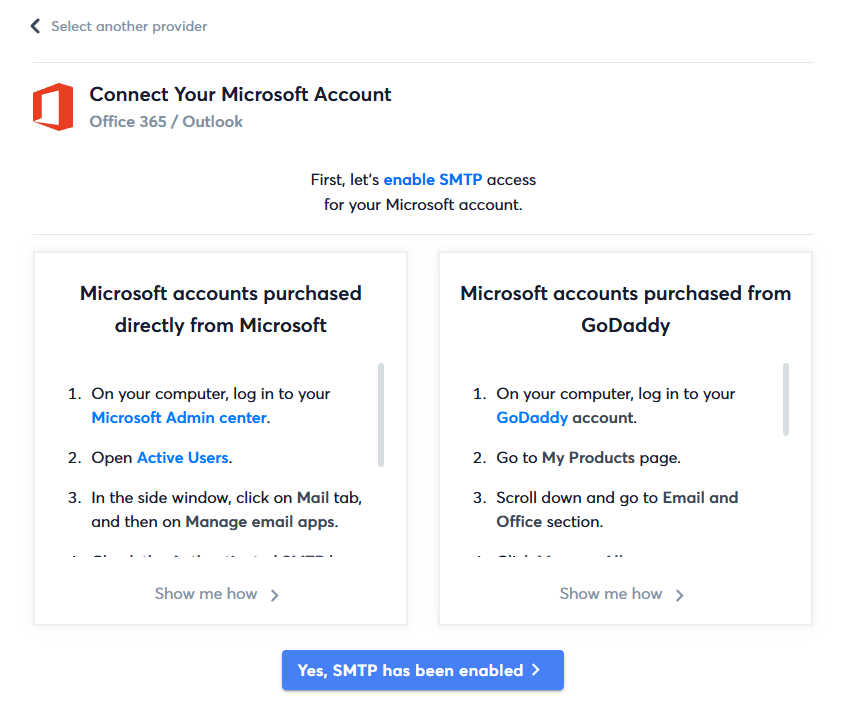
Task: Expand Show me how chevron in Microsoft card
Action: point(275,595)
